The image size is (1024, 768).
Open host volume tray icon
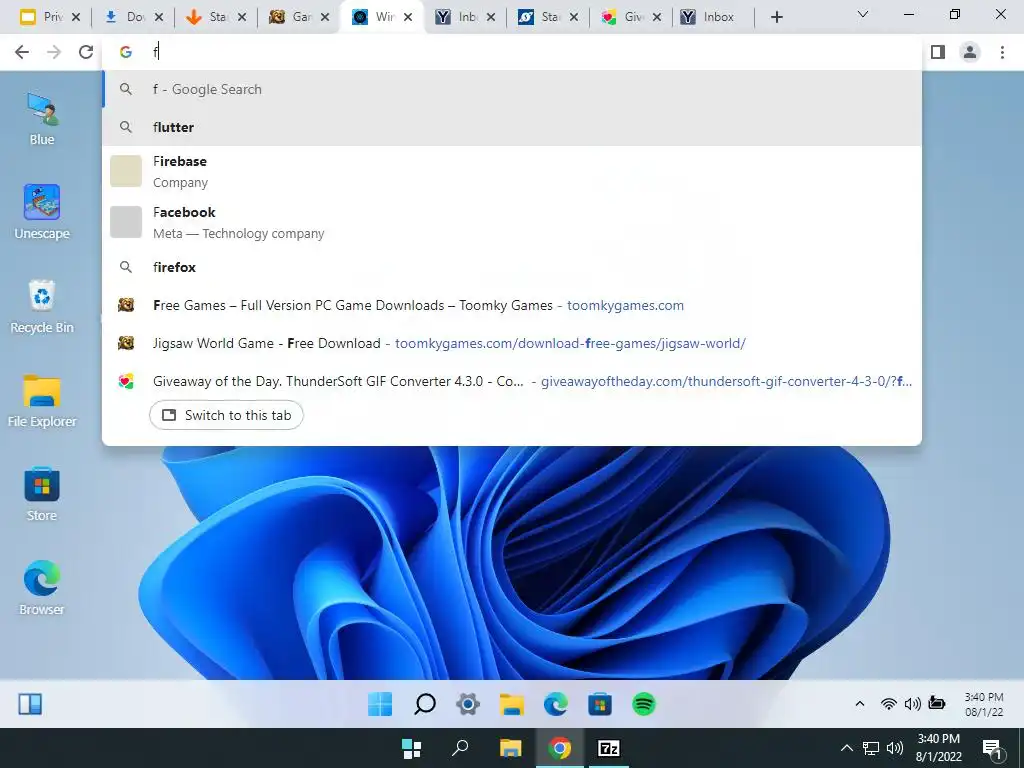click(x=895, y=748)
